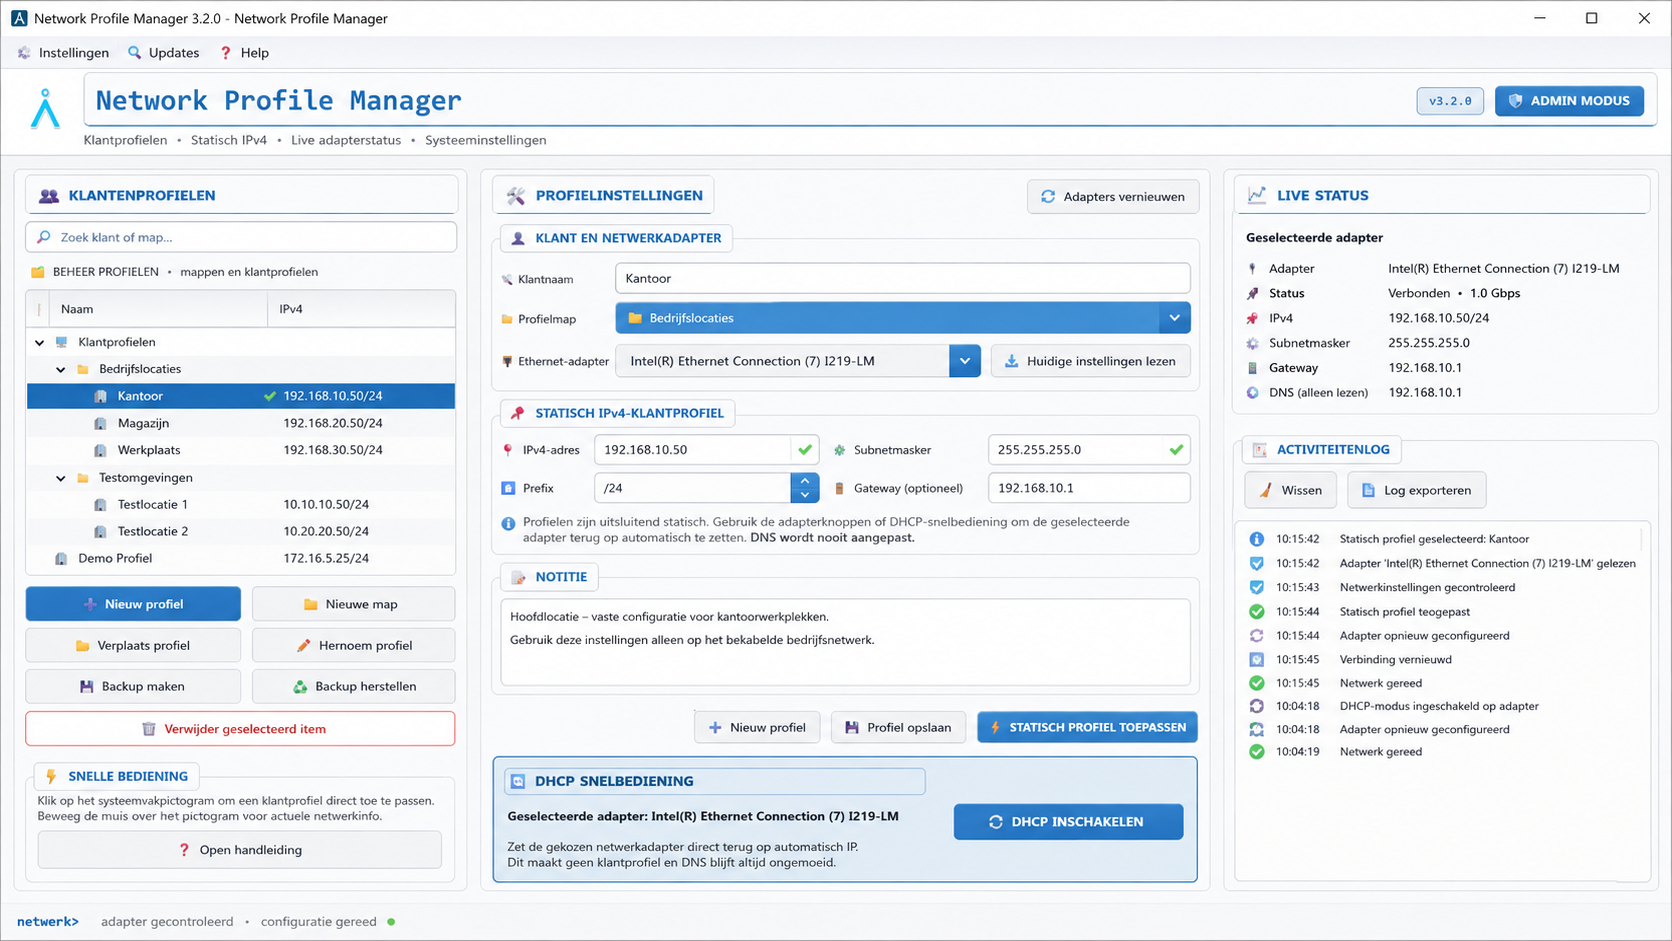This screenshot has width=1672, height=941.
Task: Open the Updates menu
Action: point(163,53)
